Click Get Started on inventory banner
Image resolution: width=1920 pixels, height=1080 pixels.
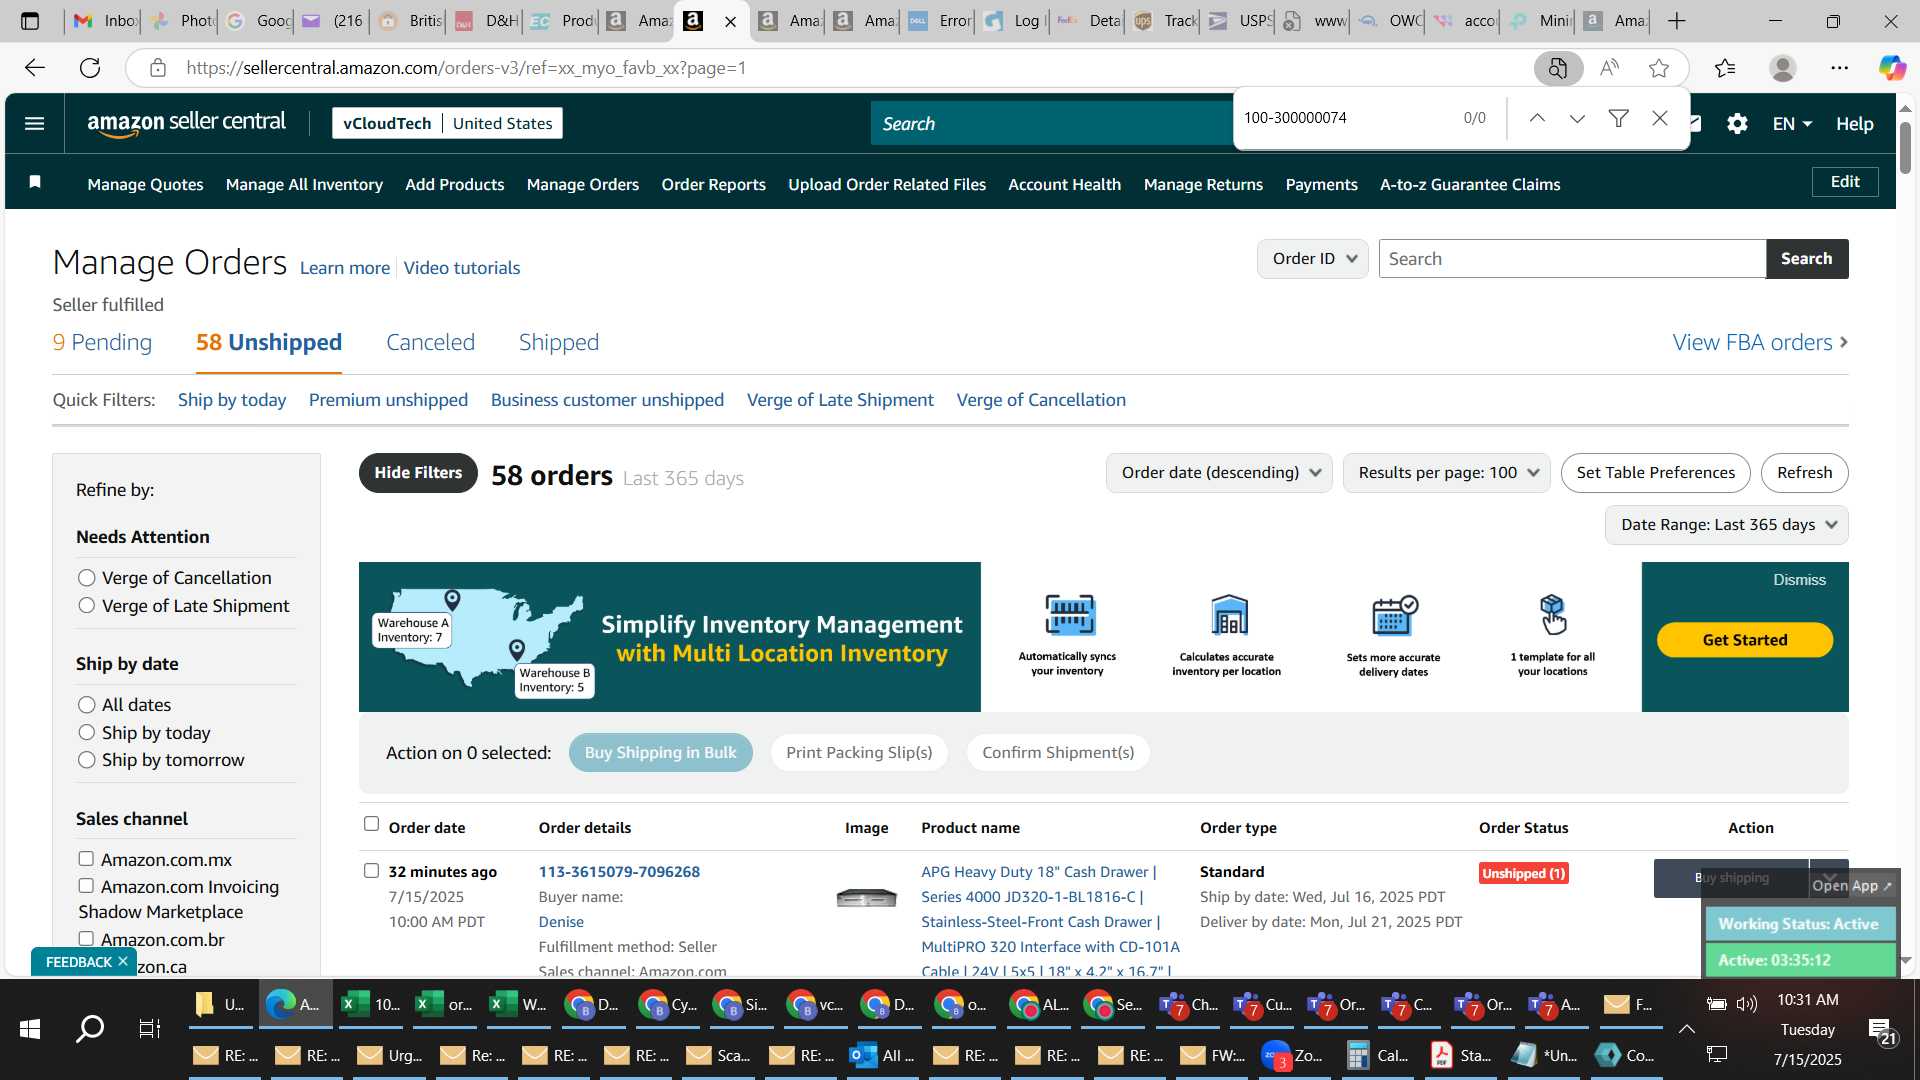(1744, 640)
